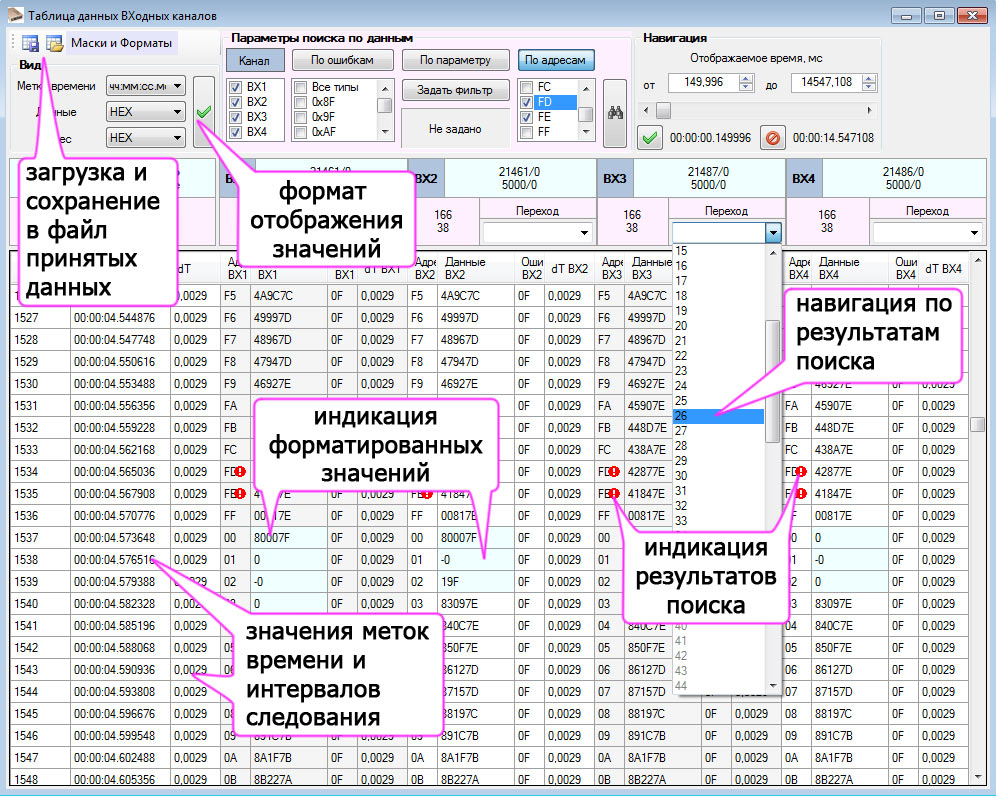Apply display format with green checkmark button
Screen dimensions: 996x796
point(204,111)
